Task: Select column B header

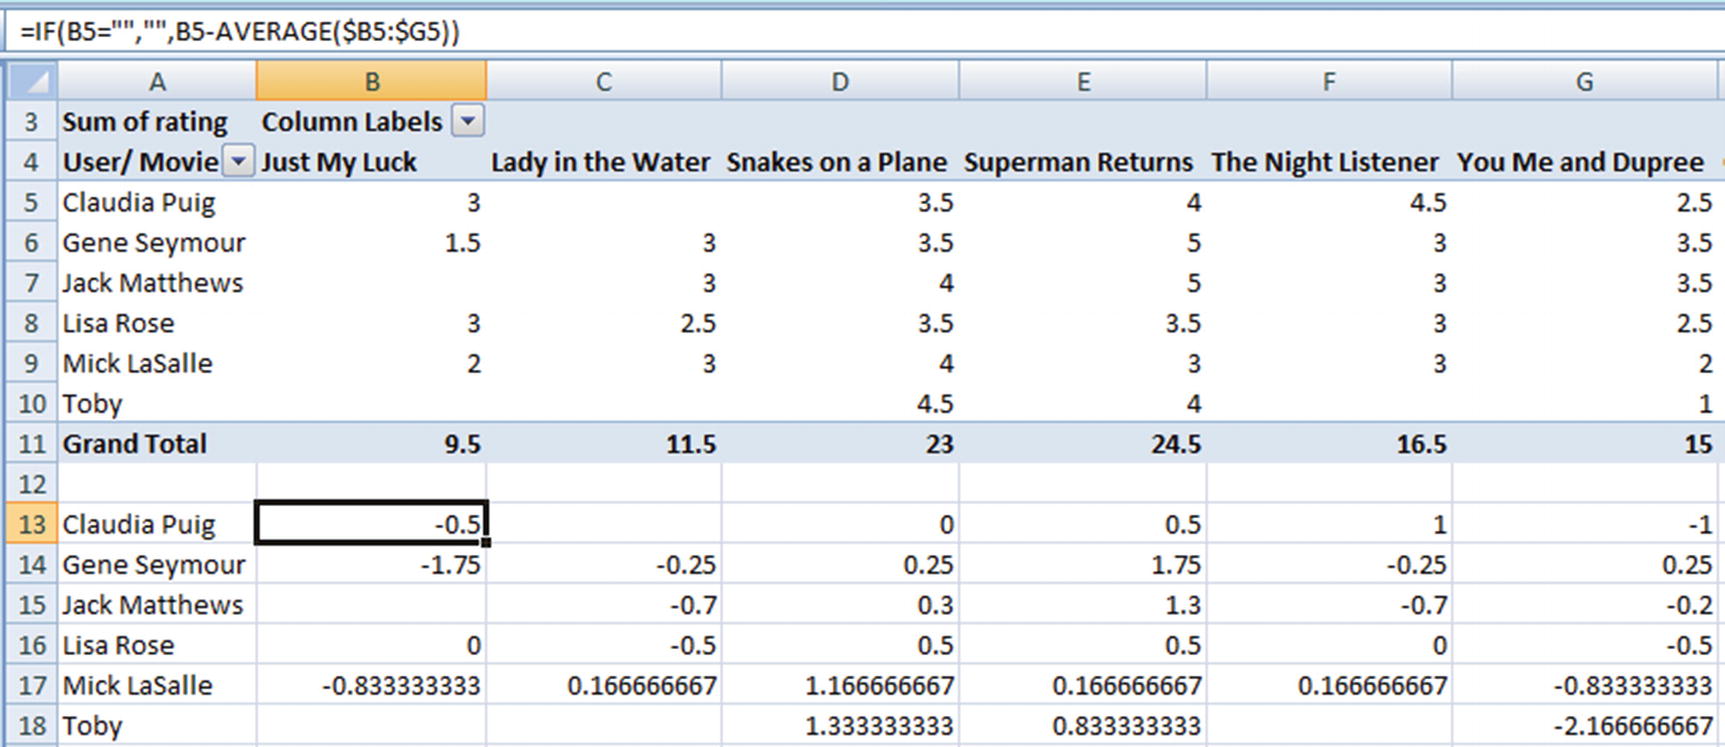Action: [x=371, y=81]
